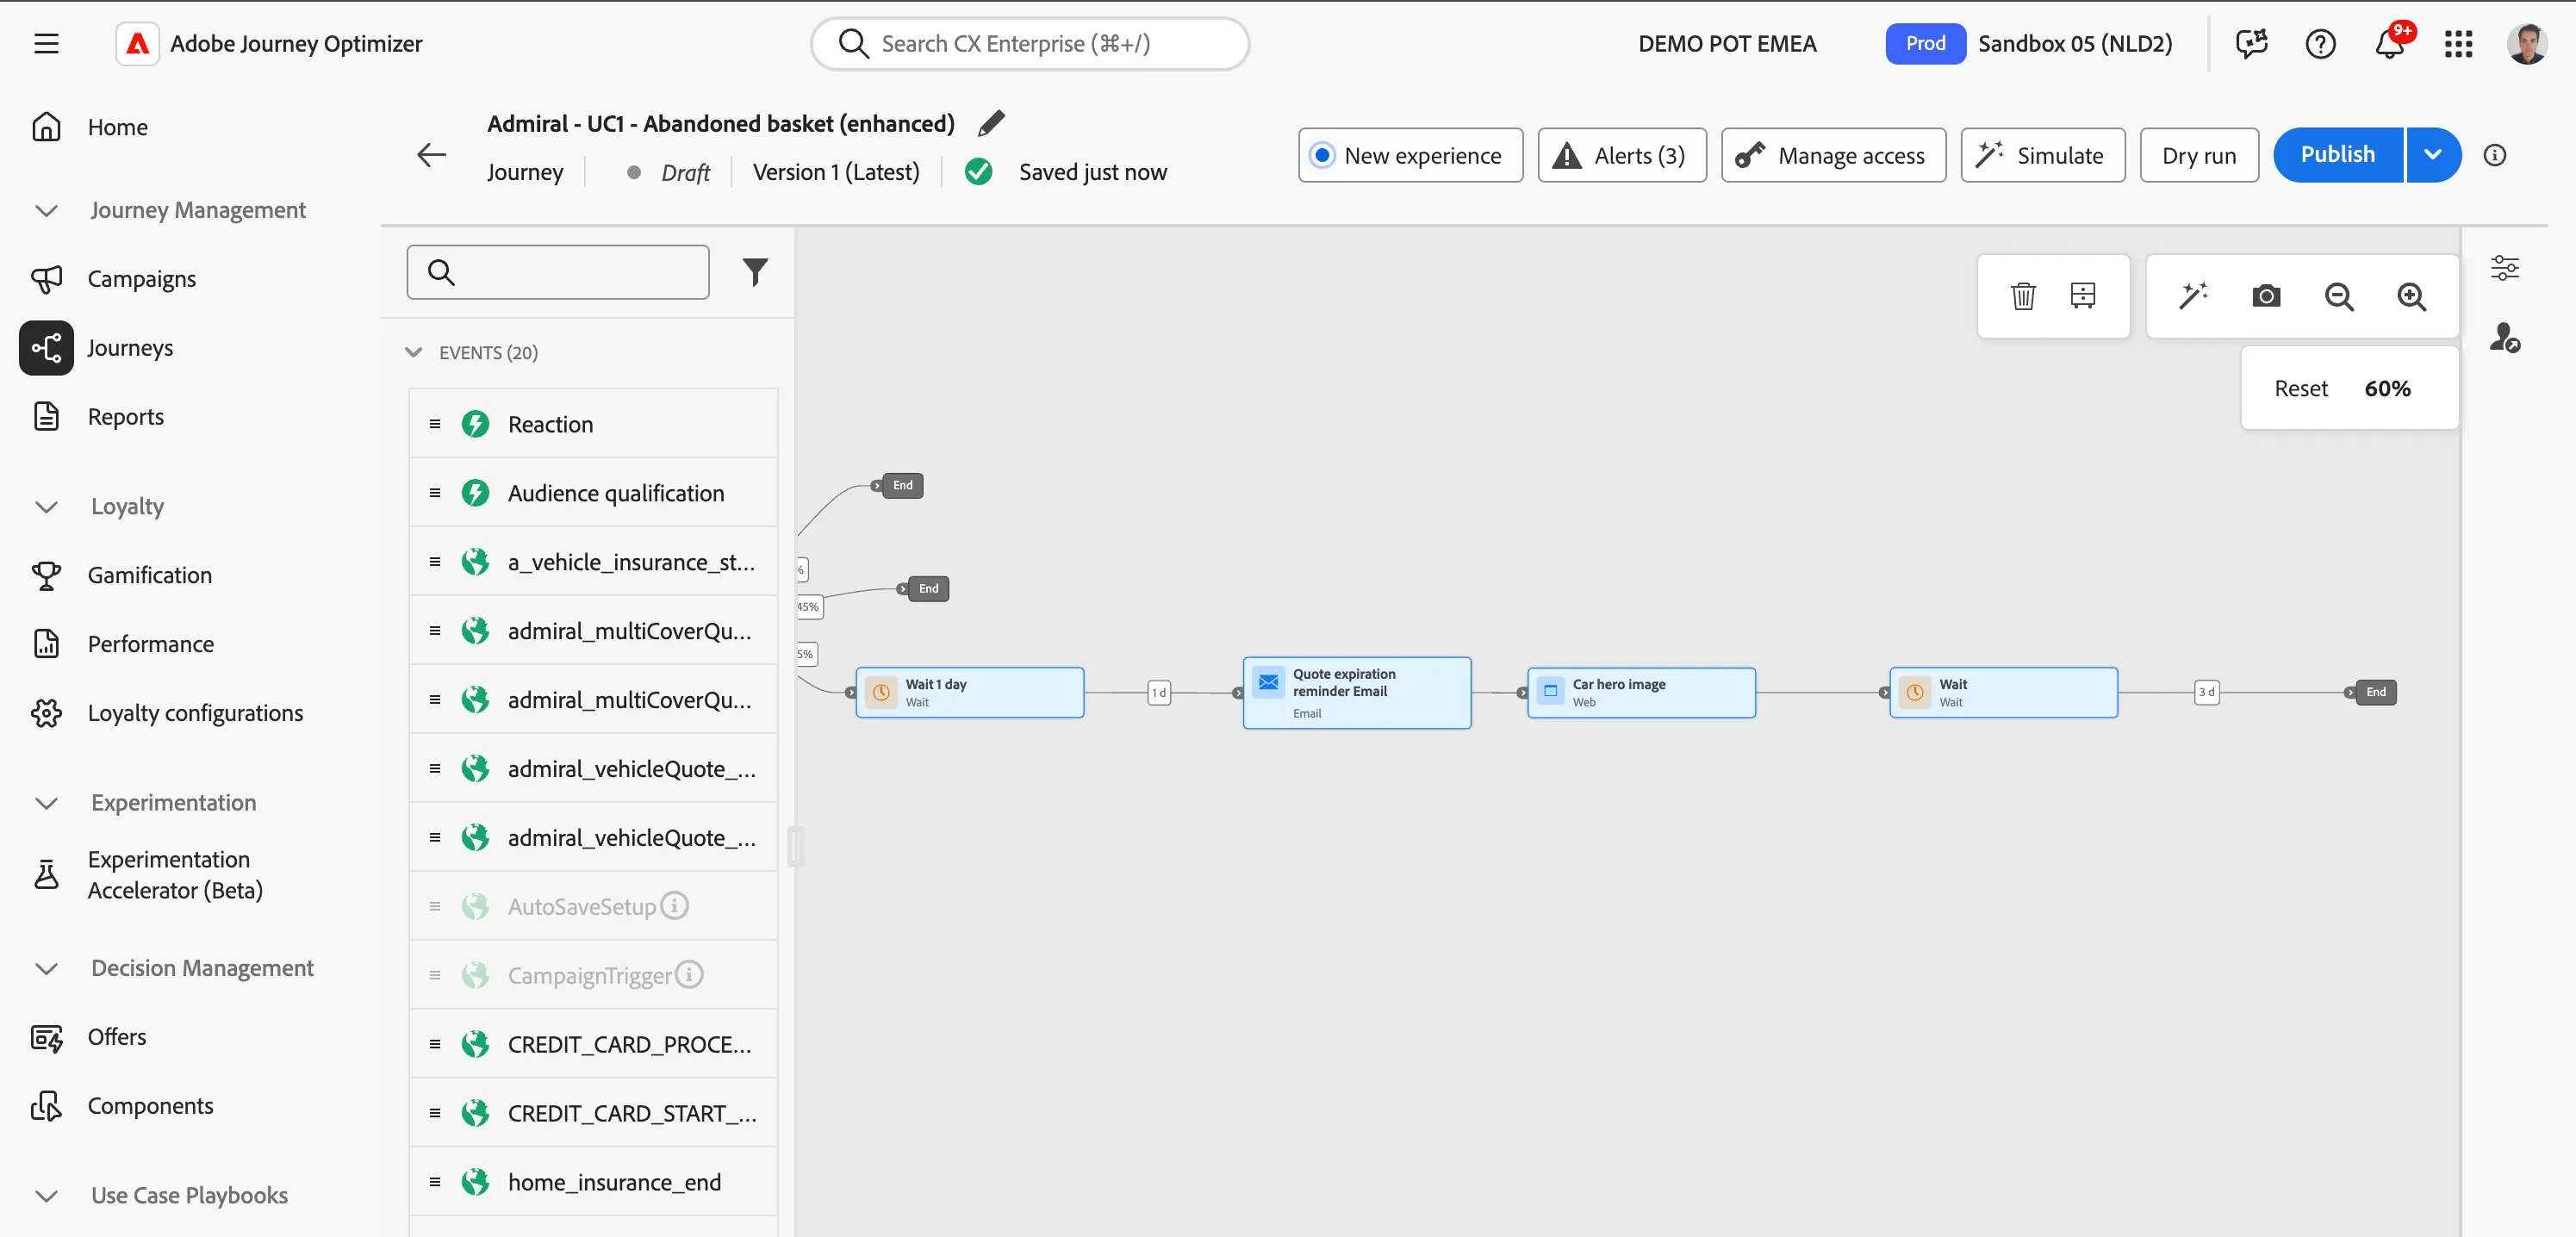Focus the Search CX Enterprise box
The image size is (2576, 1237).
point(1030,43)
